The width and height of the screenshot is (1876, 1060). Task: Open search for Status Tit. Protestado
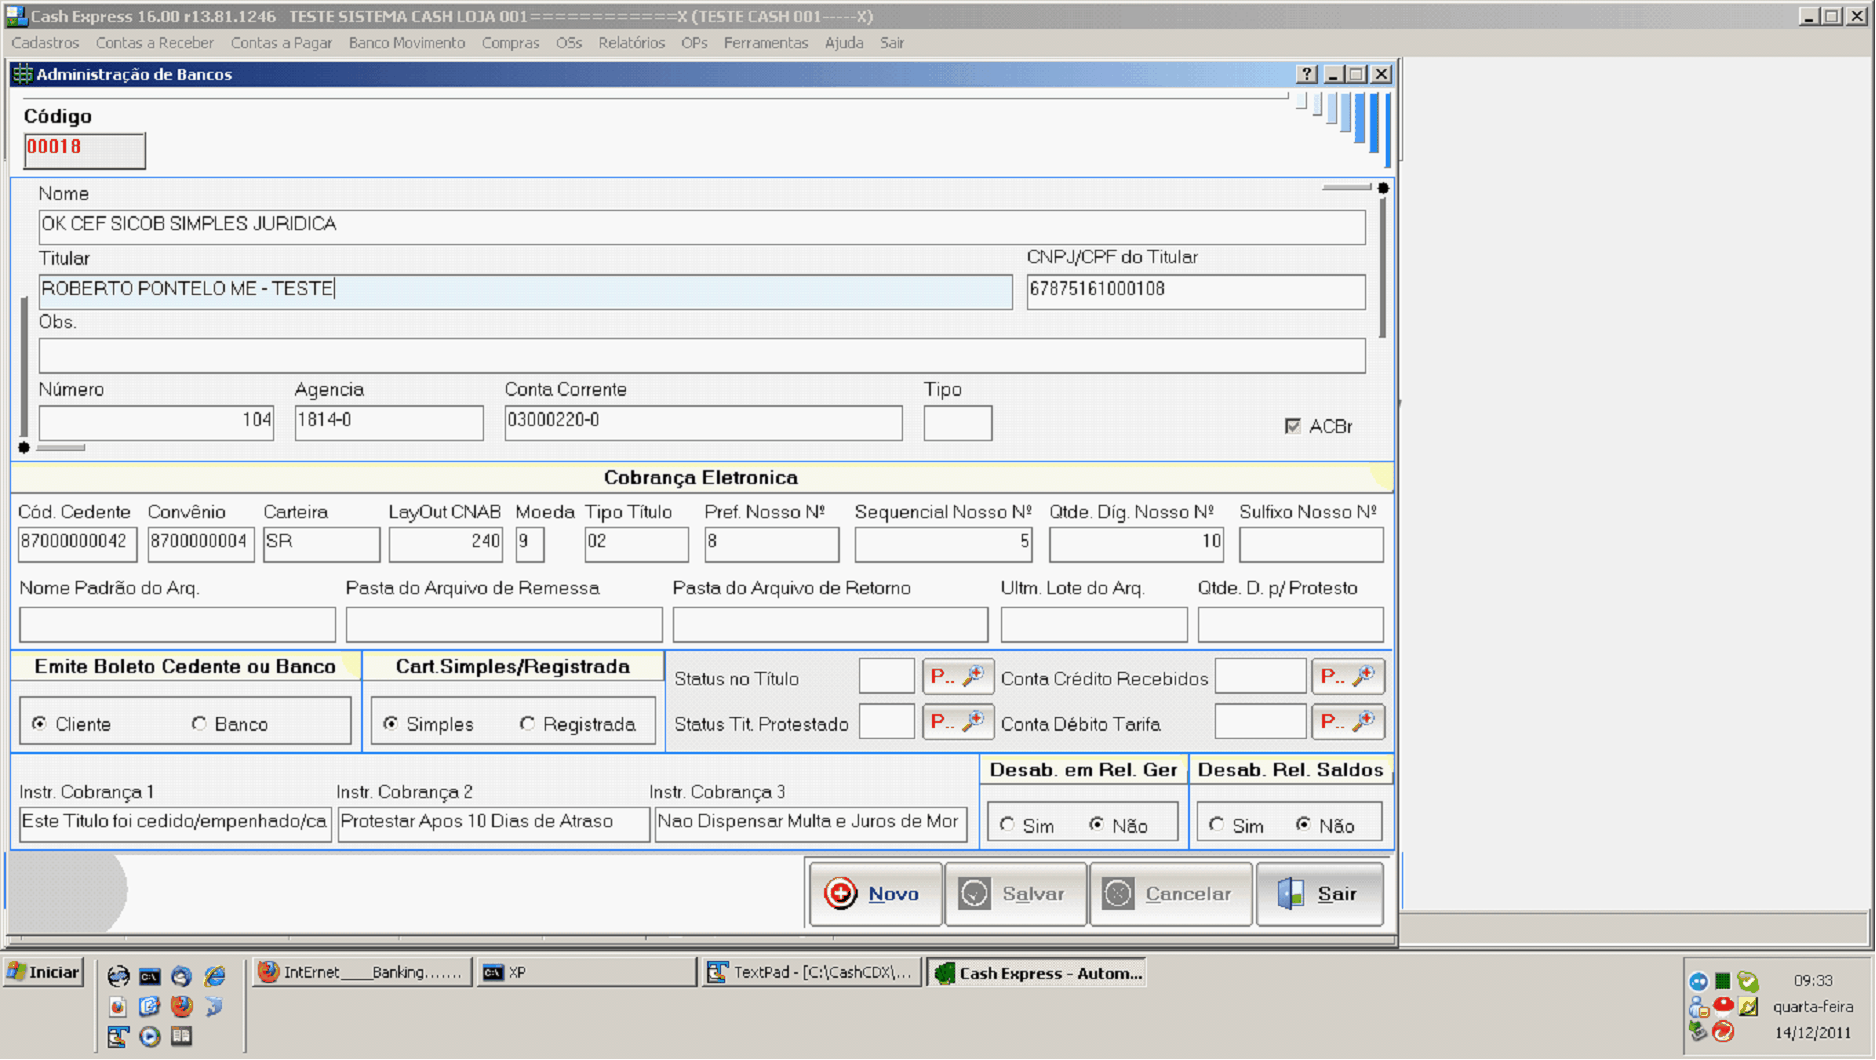click(x=957, y=722)
